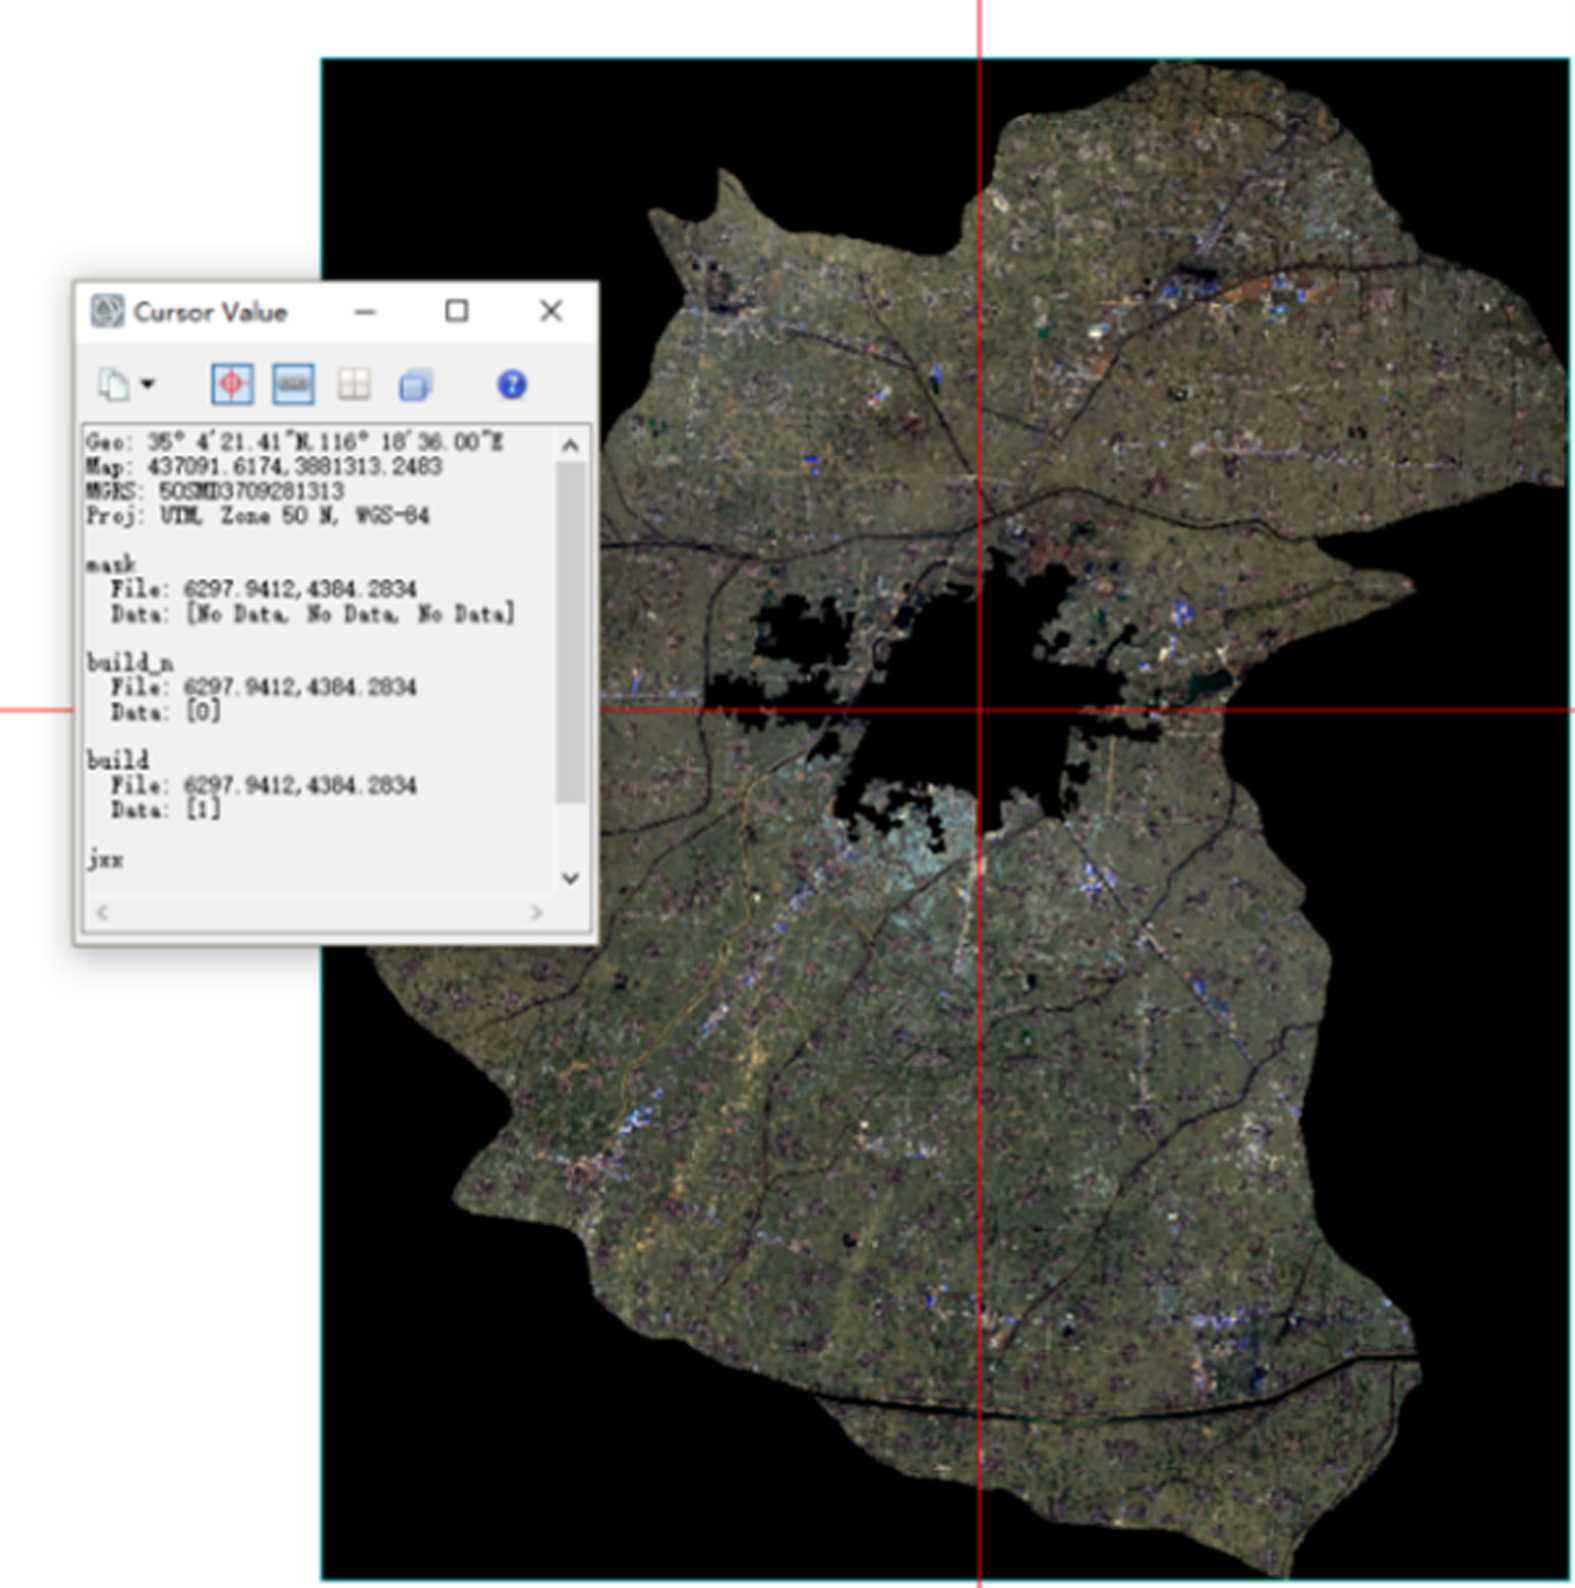
Task: Click the build_n layer name text
Action: click(130, 662)
